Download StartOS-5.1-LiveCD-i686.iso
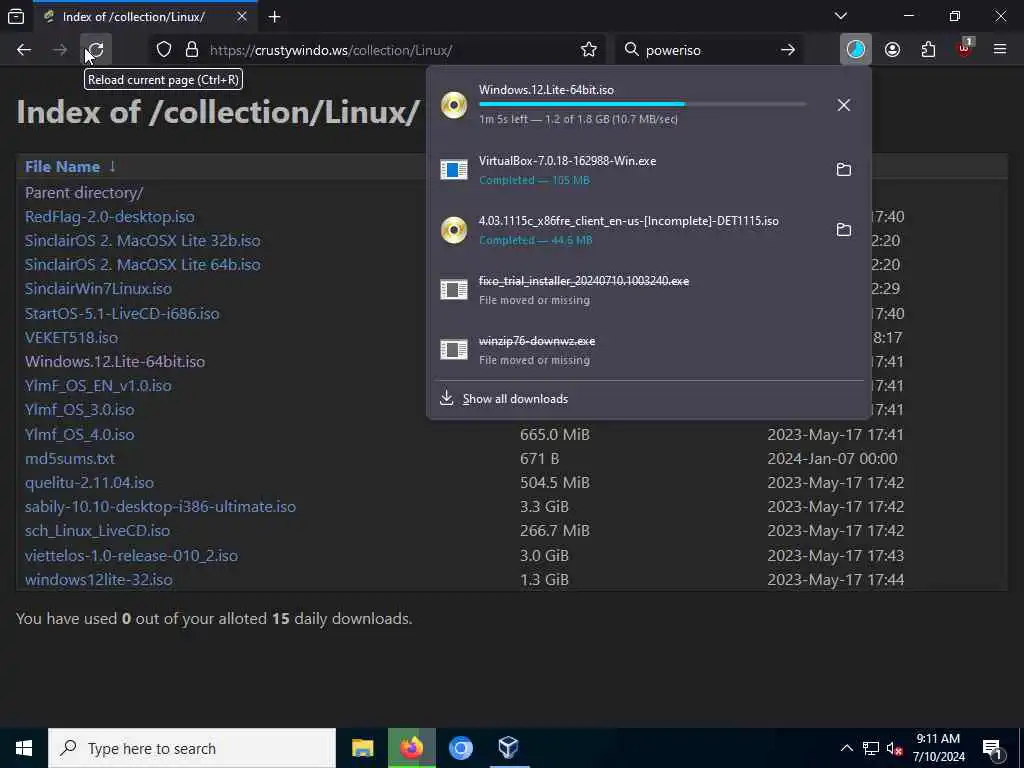 (x=122, y=313)
